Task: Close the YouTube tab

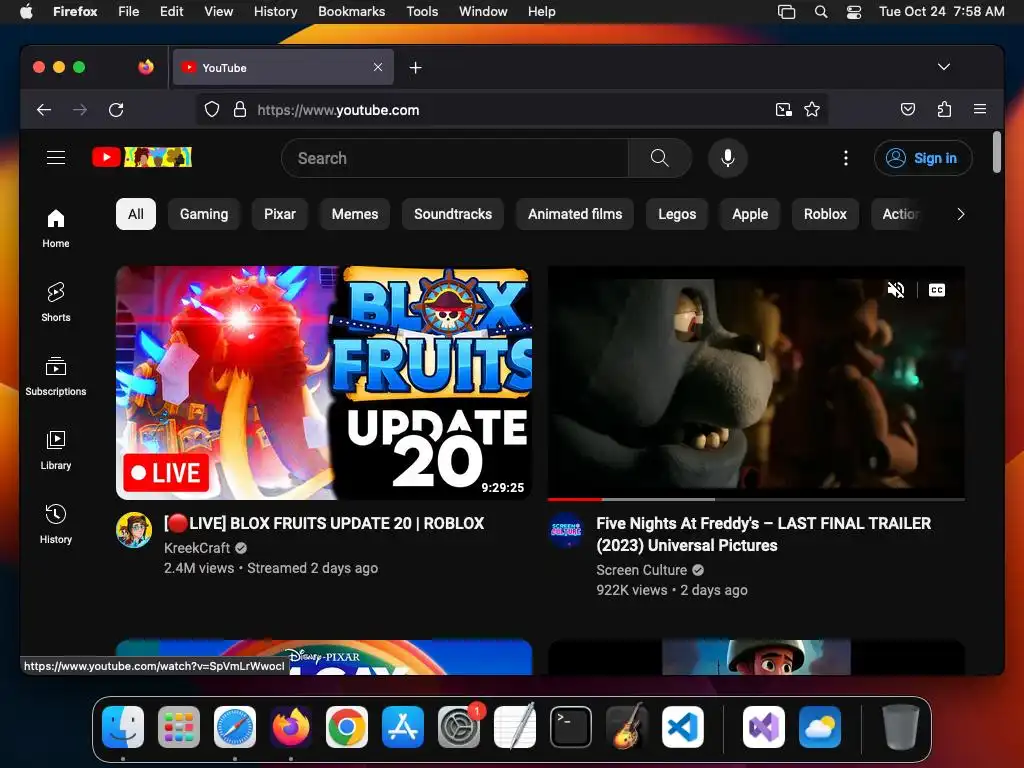Action: pyautogui.click(x=377, y=67)
